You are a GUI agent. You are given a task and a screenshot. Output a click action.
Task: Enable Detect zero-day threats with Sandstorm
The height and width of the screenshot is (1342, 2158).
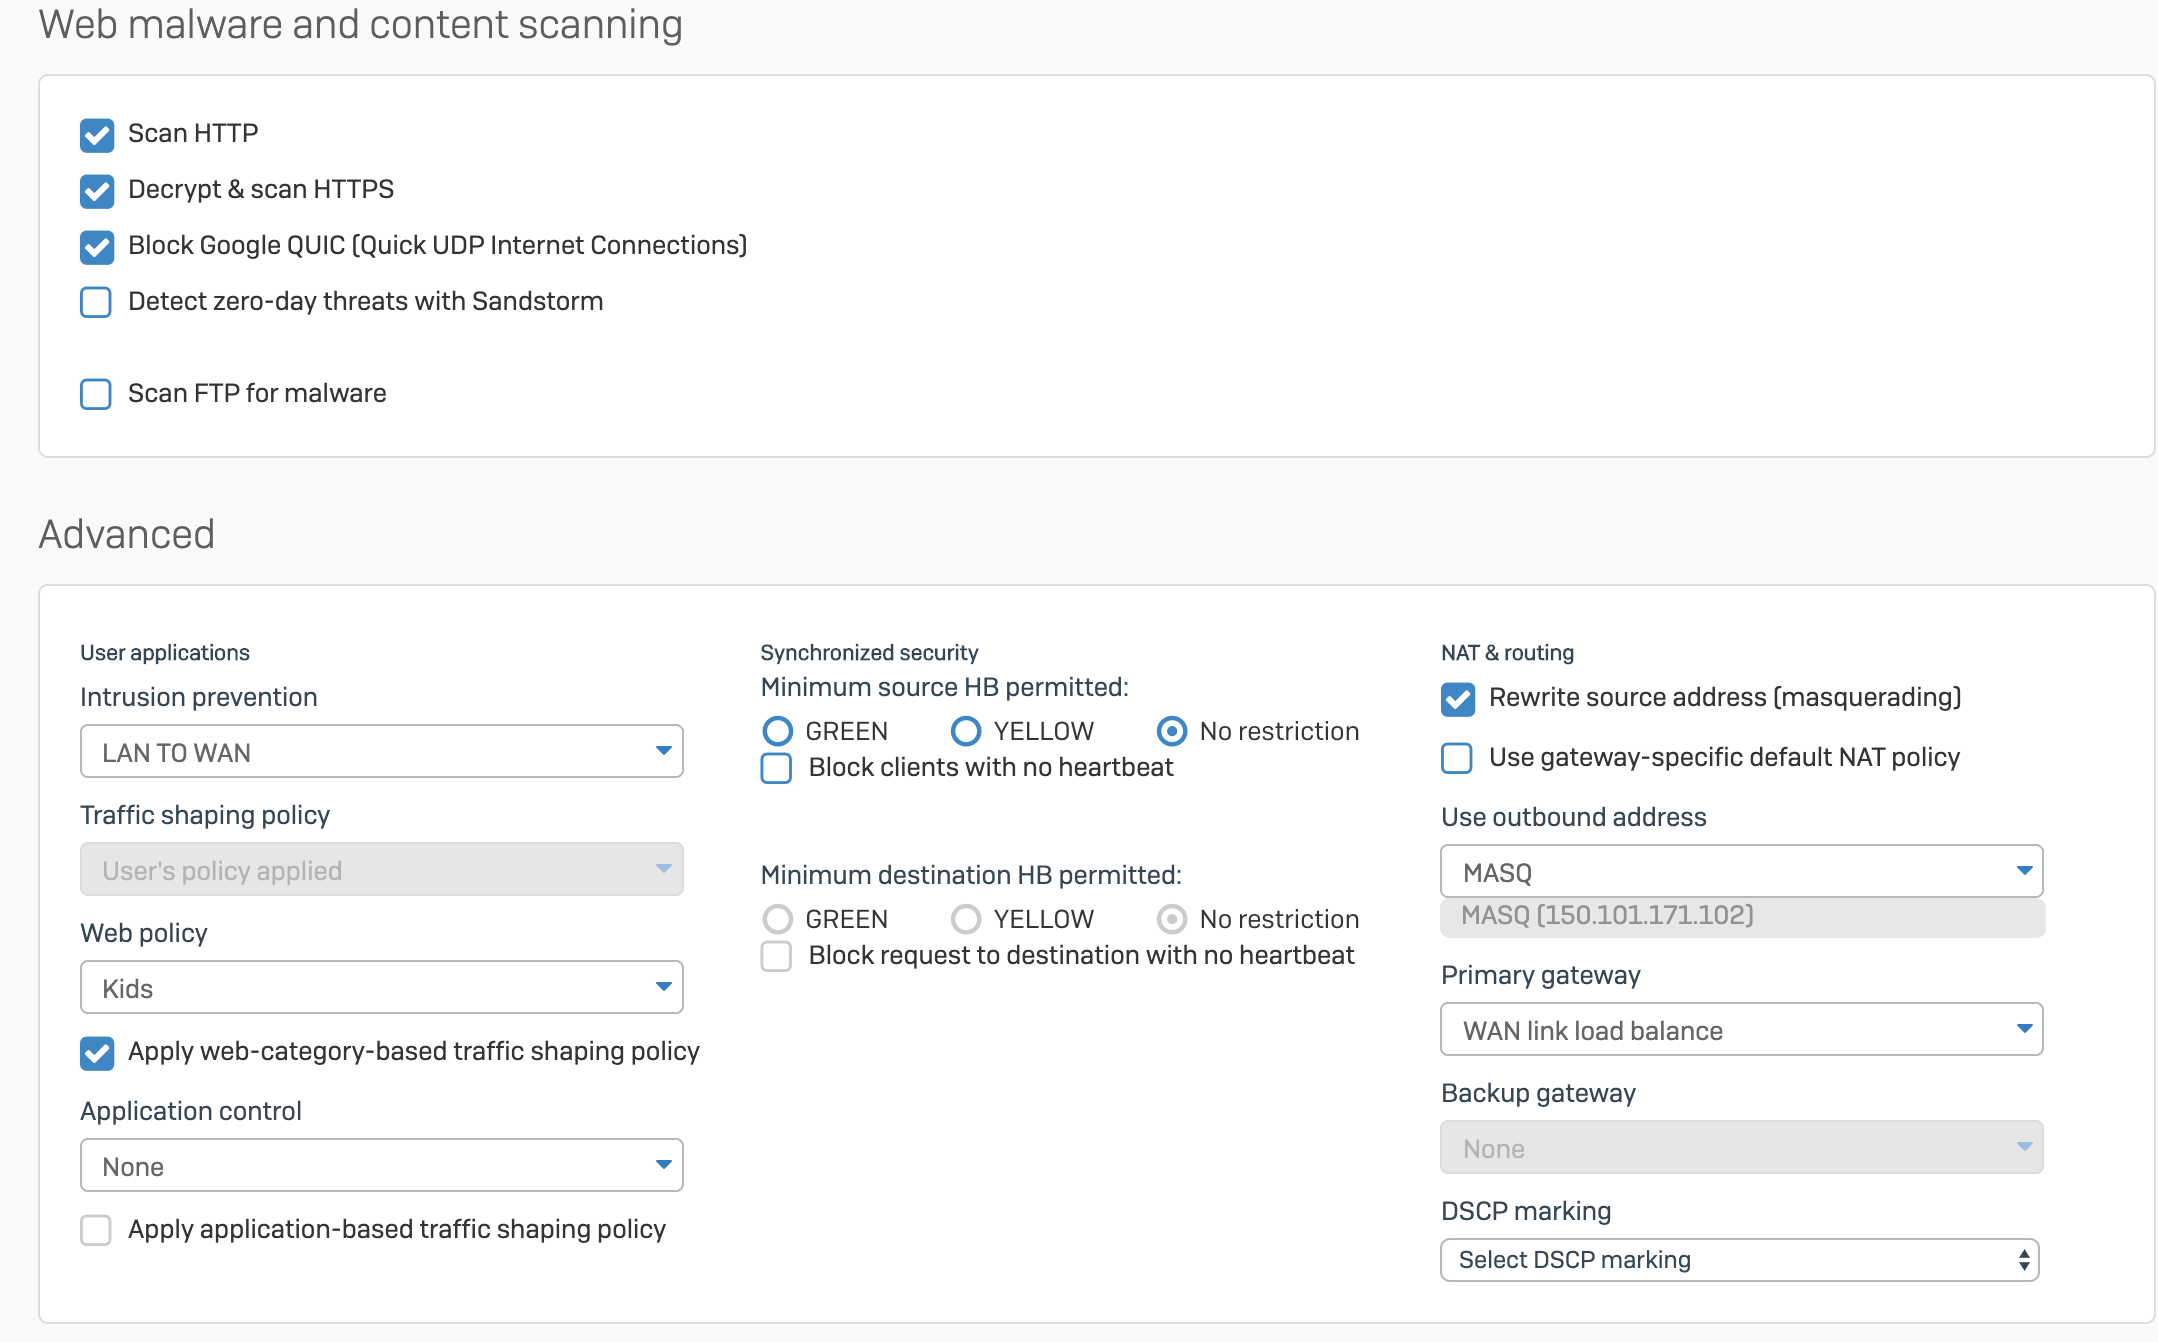96,302
